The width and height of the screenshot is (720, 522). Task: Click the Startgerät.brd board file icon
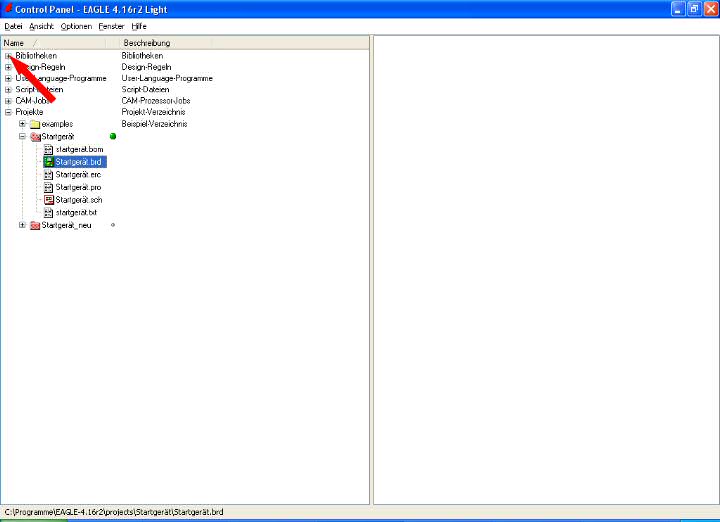(x=48, y=161)
